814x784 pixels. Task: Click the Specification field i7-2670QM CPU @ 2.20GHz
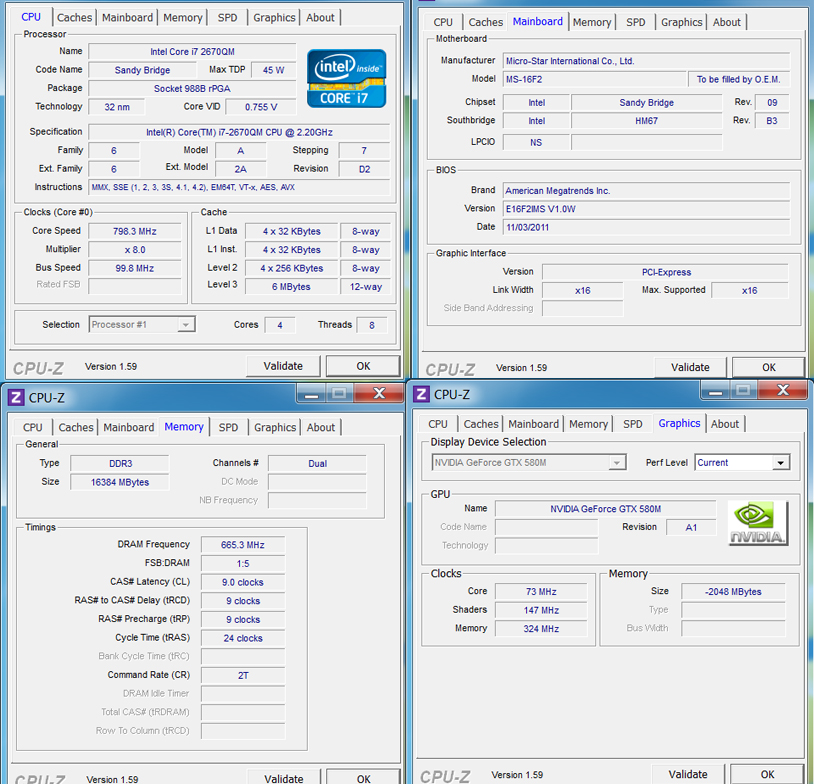[239, 132]
